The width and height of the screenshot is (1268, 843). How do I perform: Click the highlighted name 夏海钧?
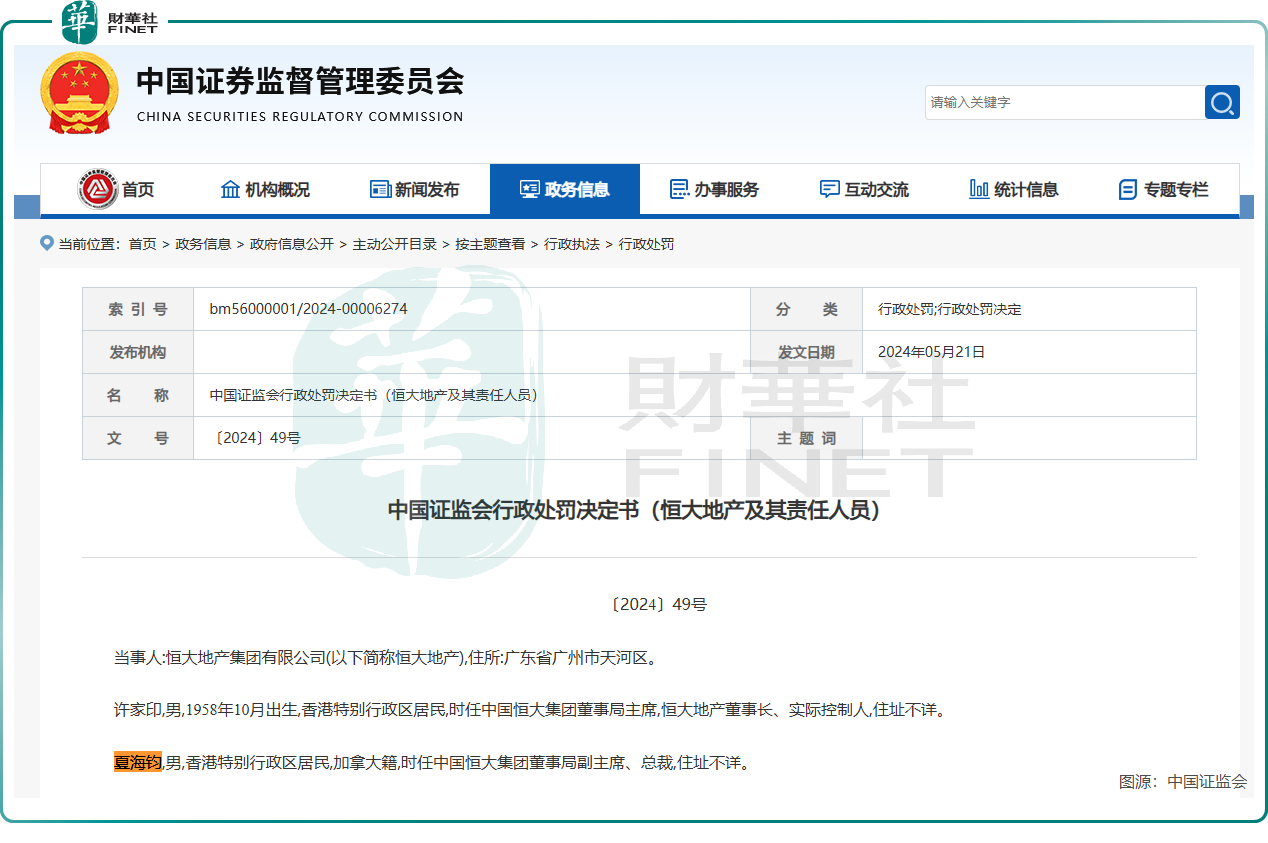pyautogui.click(x=138, y=762)
